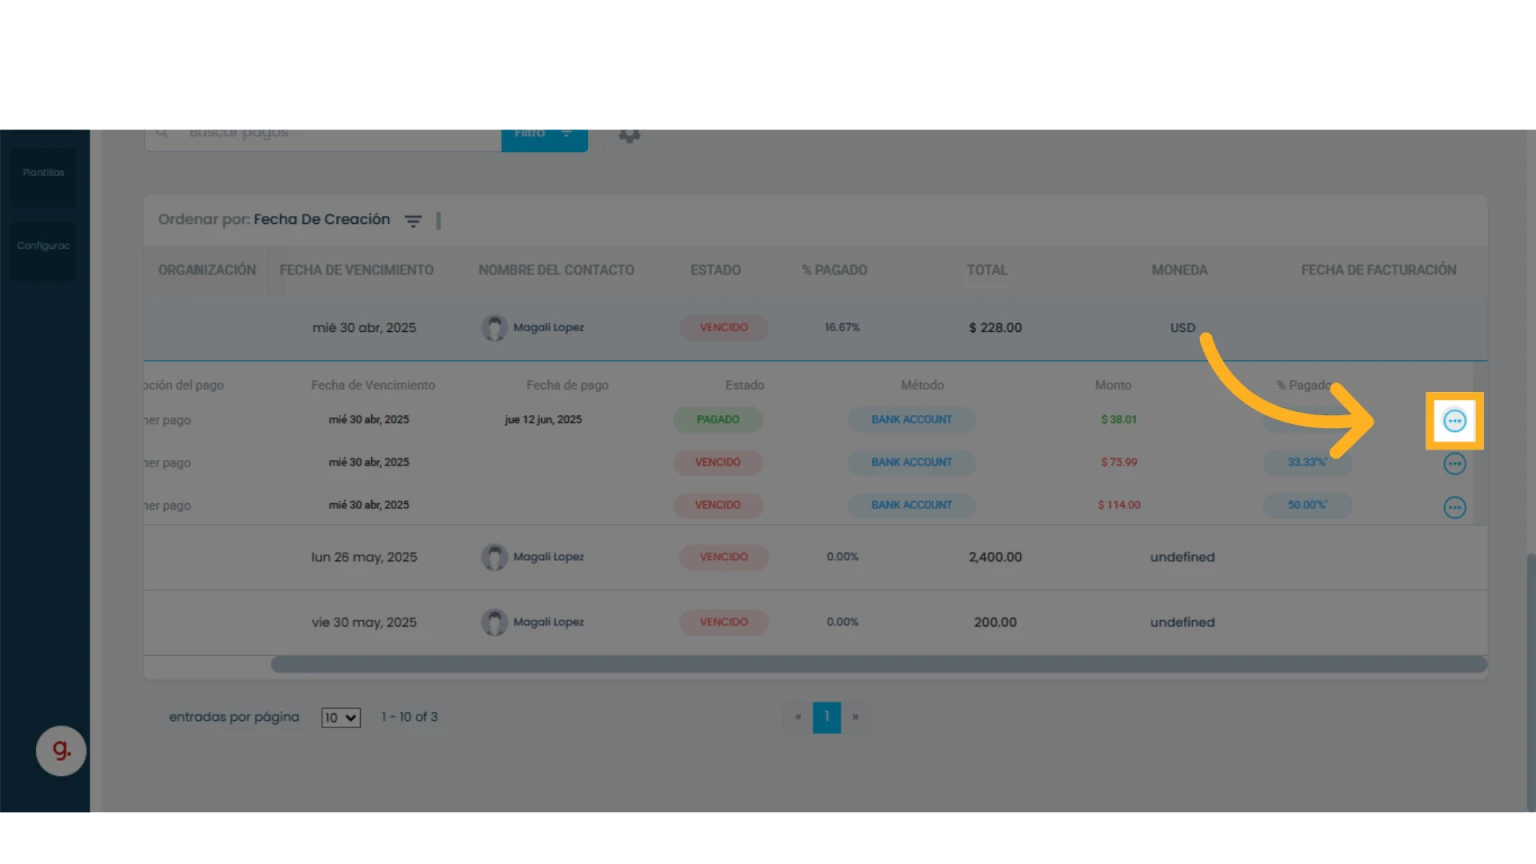Image resolution: width=1536 pixels, height=864 pixels.
Task: Focus the Buscar pagos search field
Action: click(x=323, y=139)
